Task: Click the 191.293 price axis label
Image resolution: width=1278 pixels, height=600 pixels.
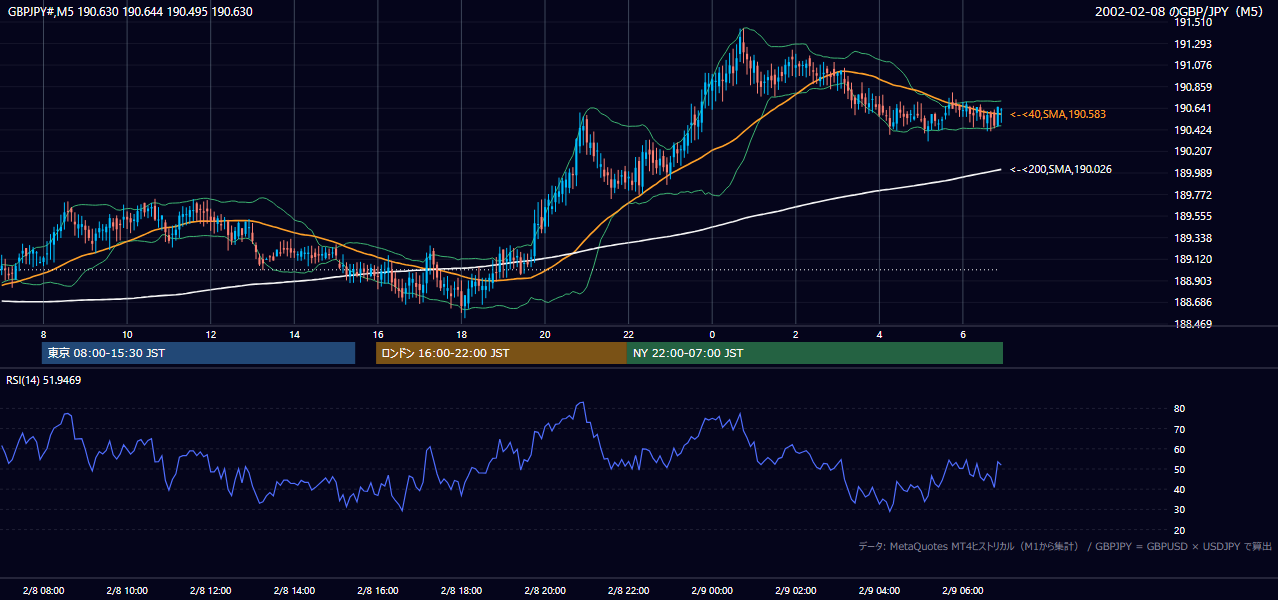Action: point(1193,44)
